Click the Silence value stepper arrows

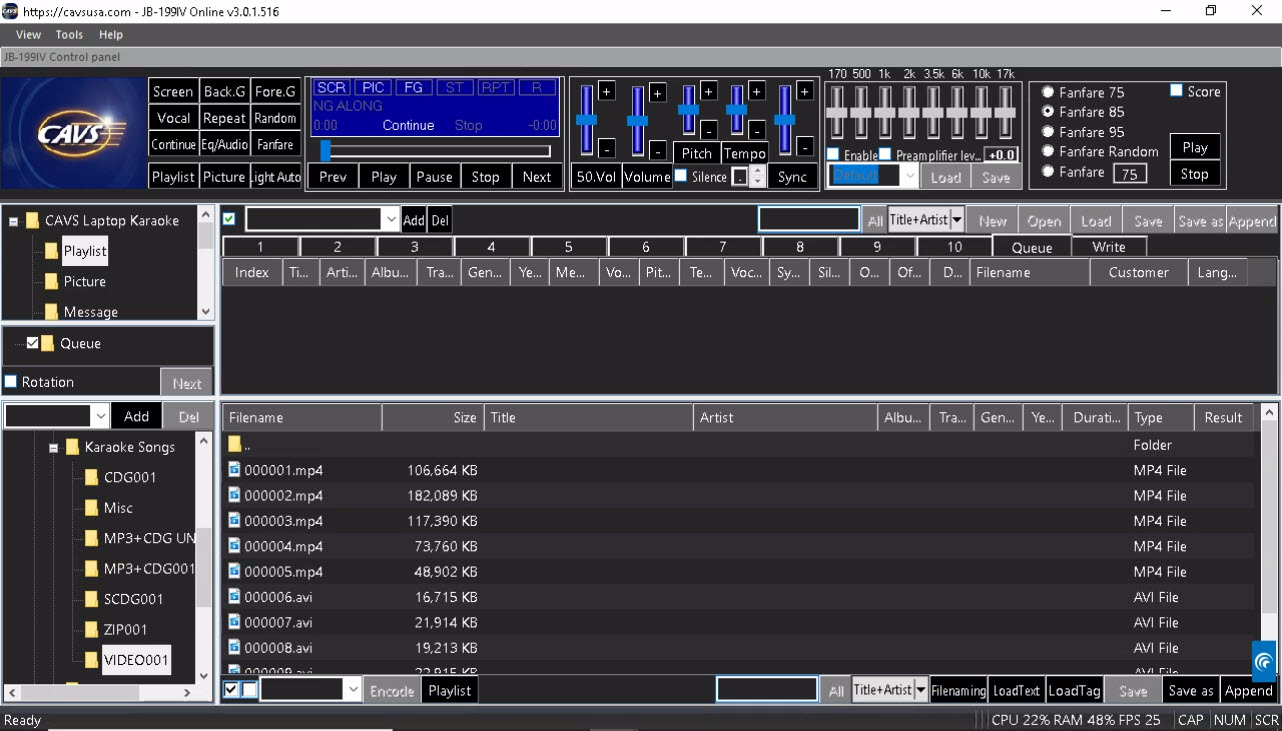coord(757,176)
